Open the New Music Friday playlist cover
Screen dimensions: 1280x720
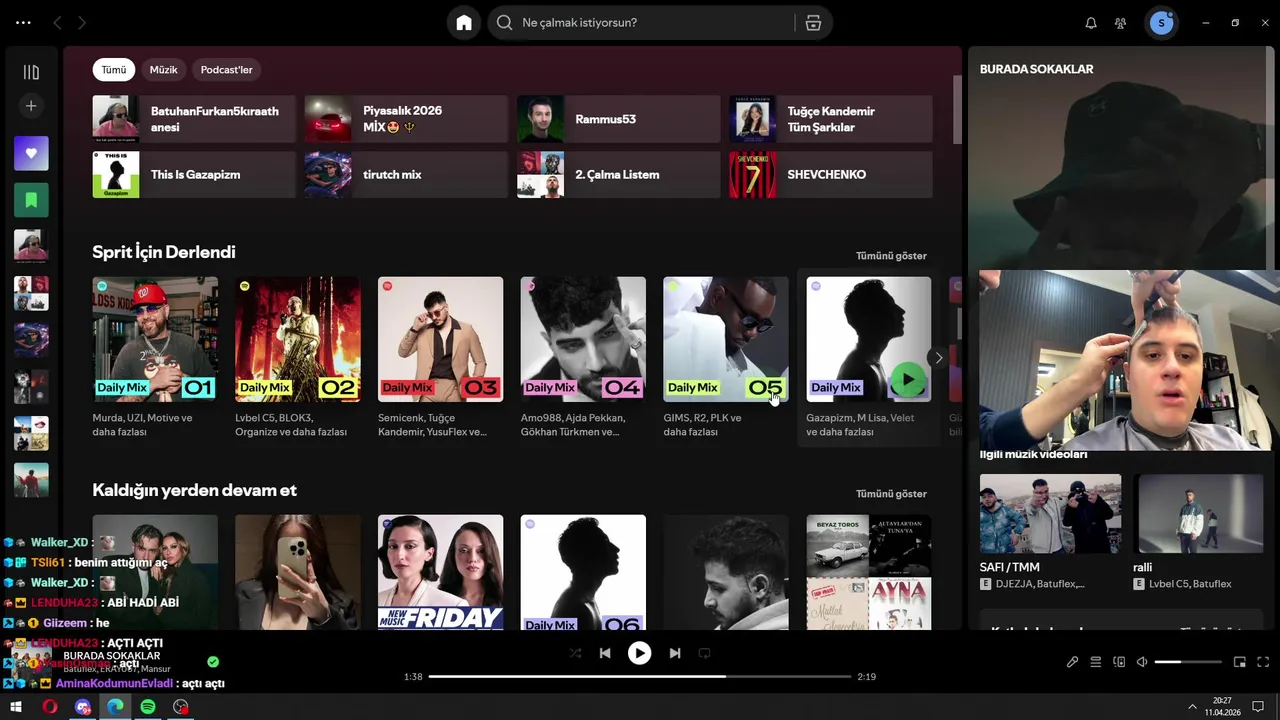(x=440, y=572)
